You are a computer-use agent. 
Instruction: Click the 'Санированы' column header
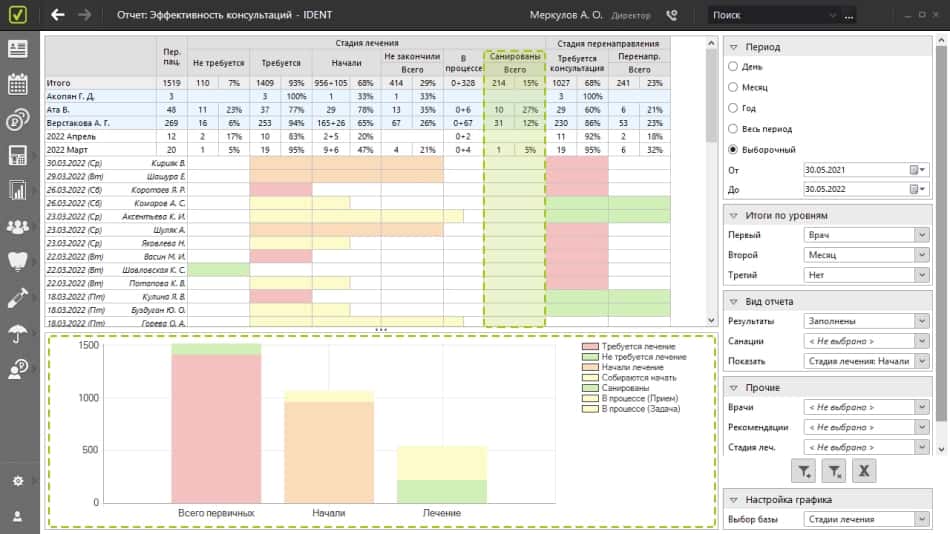514,58
